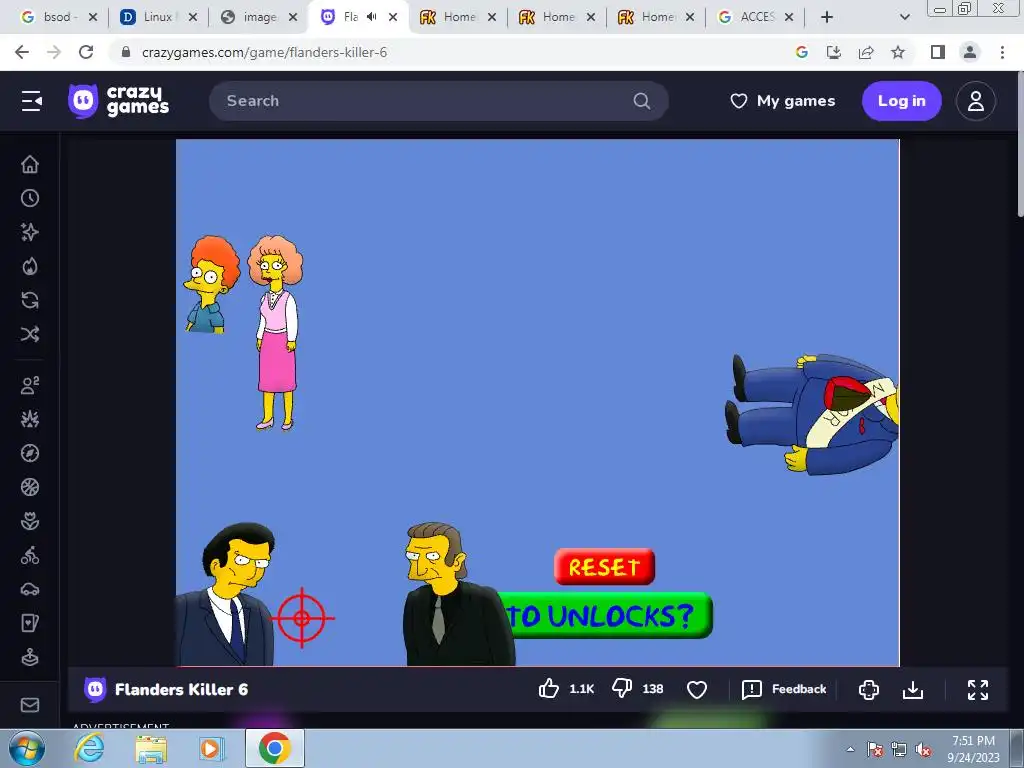The image size is (1024, 768).
Task: Click the download icon below the game
Action: pyautogui.click(x=913, y=690)
